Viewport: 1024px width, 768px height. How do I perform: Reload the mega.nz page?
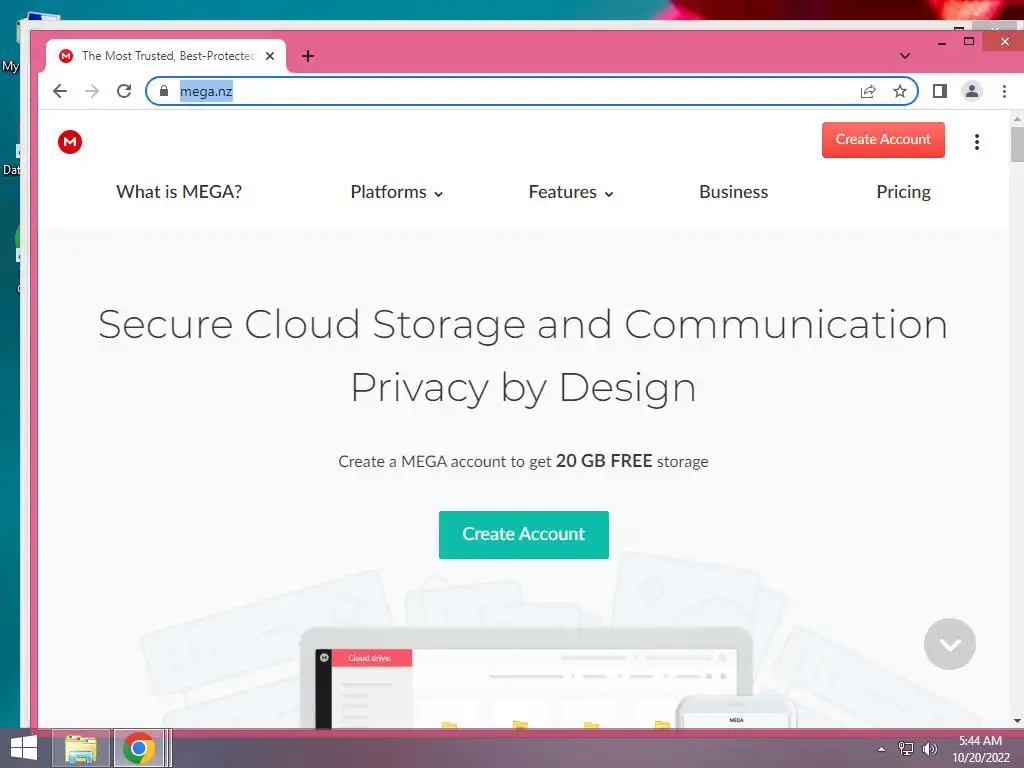pyautogui.click(x=124, y=91)
